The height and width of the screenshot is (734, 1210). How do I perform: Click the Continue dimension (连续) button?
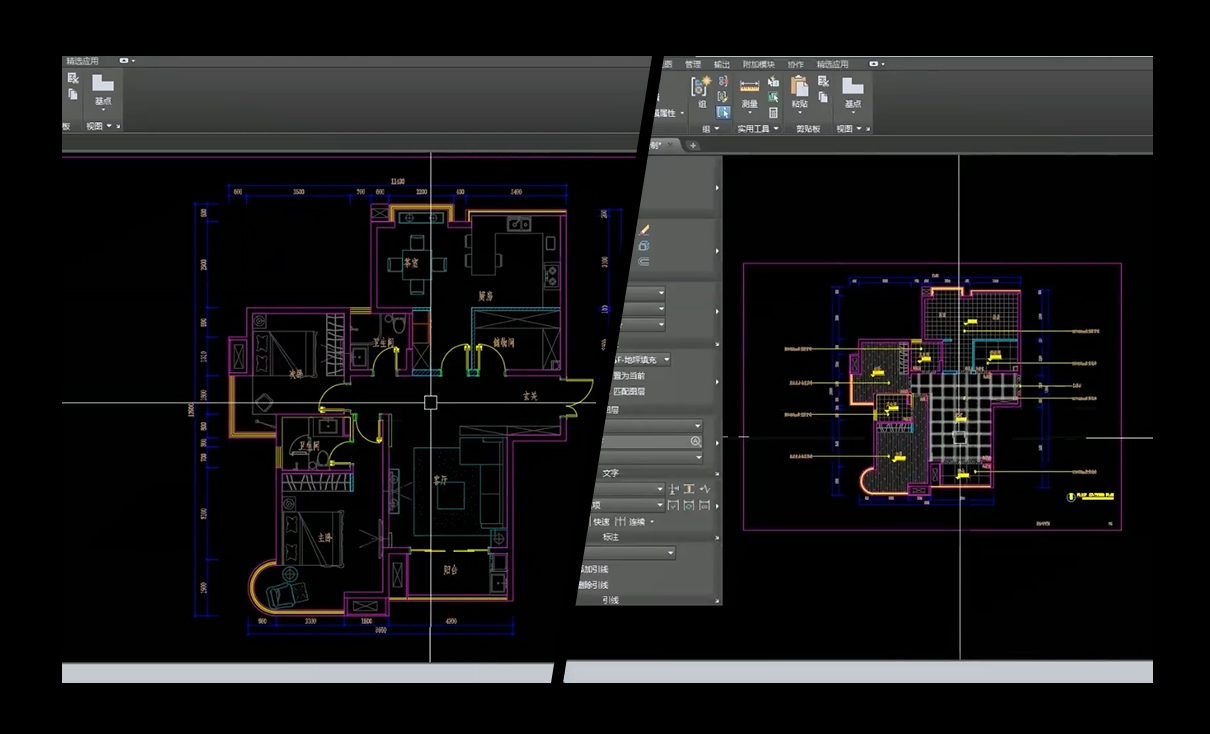pyautogui.click(x=631, y=522)
